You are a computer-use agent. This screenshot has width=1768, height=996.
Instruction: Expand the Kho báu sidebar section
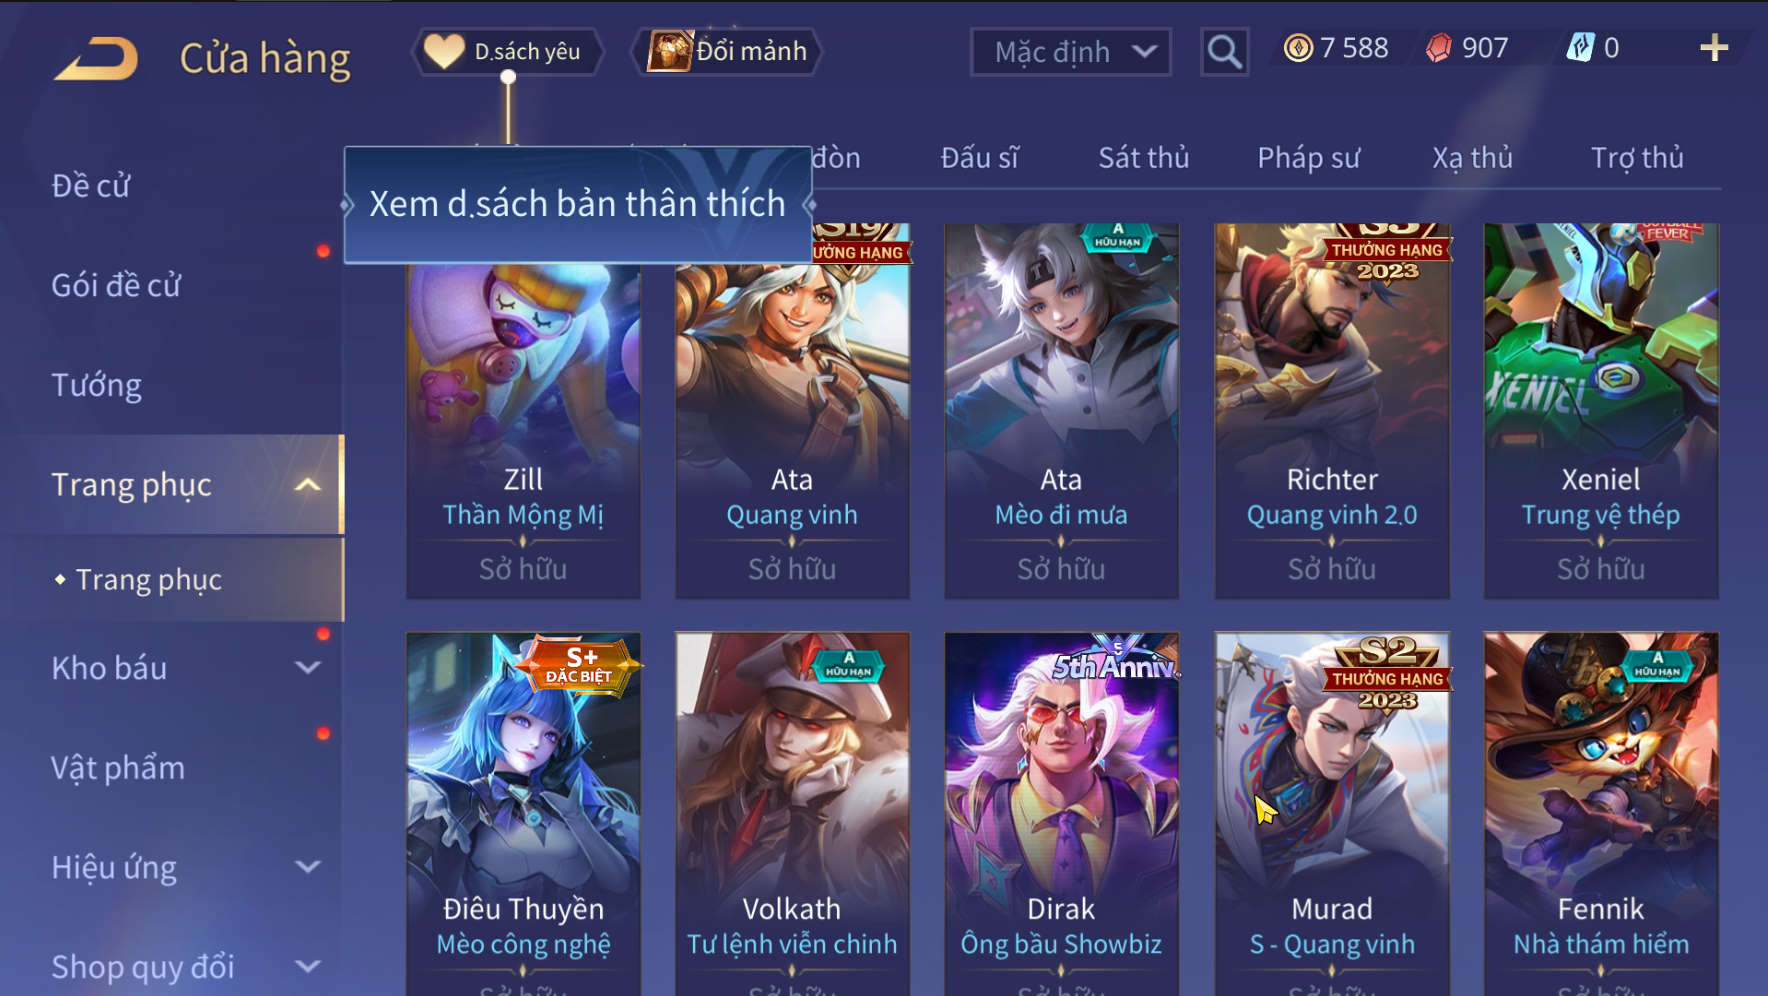[308, 667]
